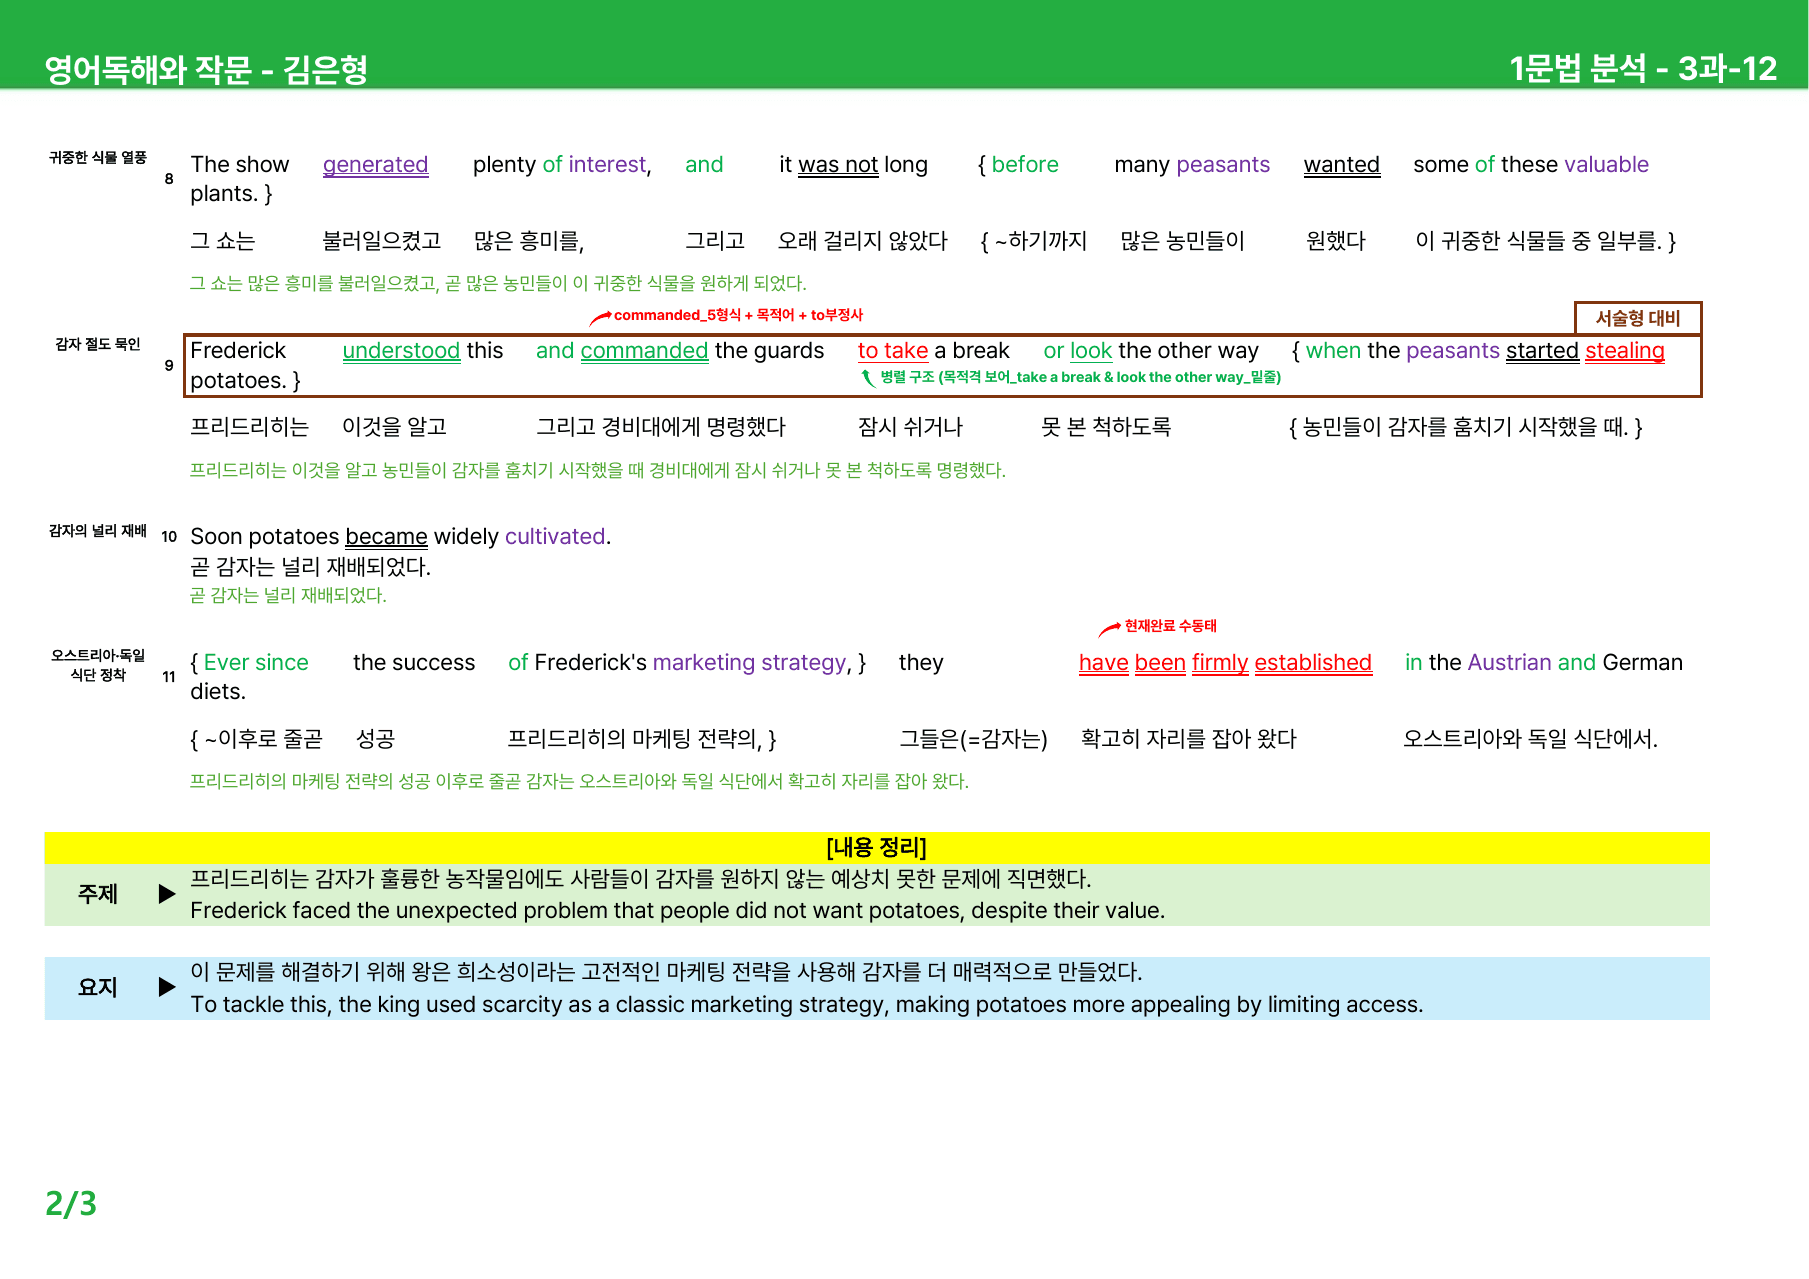
Task: Click the purple word 'cultivated' in sentence 10
Action: 555,536
